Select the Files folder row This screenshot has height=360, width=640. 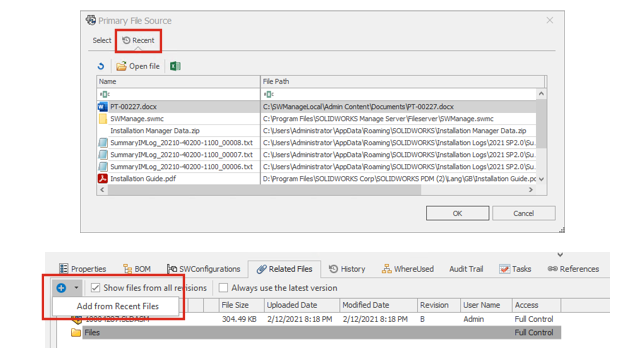tap(321, 333)
